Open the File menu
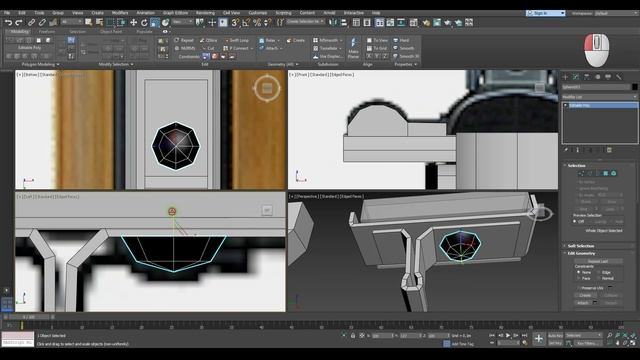The width and height of the screenshot is (640, 360). point(7,13)
